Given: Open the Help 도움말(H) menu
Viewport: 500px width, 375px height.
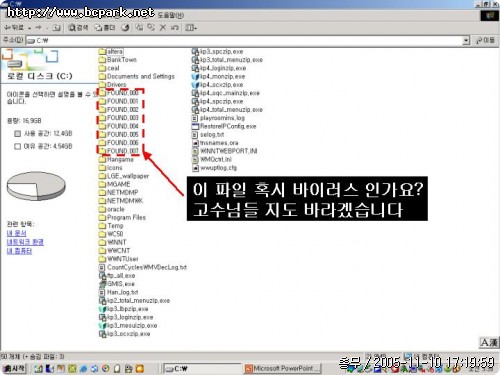Looking at the screenshot, I should (170, 15).
